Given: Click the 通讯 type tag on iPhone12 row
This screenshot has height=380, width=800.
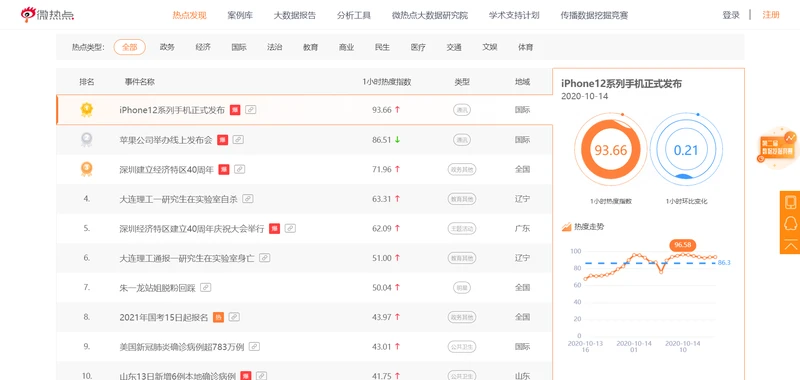Looking at the screenshot, I should 462,110.
